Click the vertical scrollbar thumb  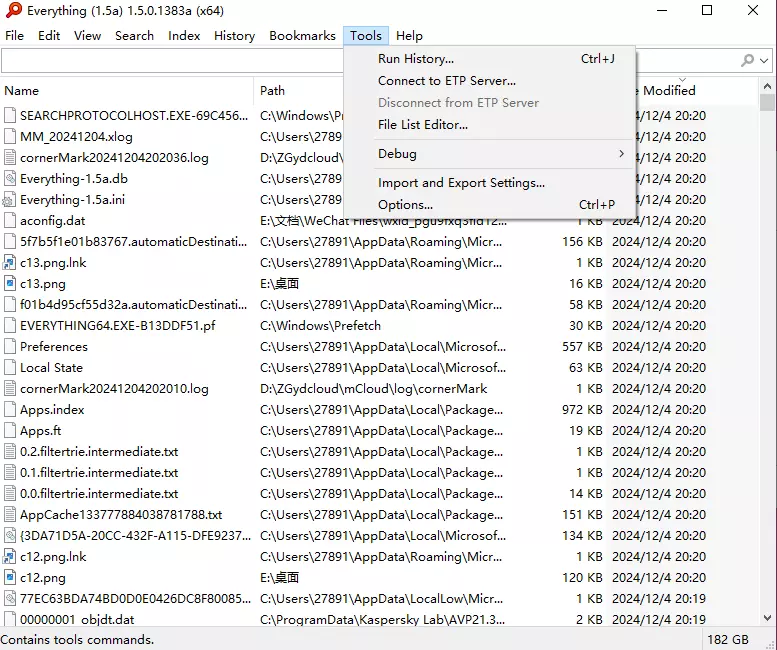pos(767,103)
